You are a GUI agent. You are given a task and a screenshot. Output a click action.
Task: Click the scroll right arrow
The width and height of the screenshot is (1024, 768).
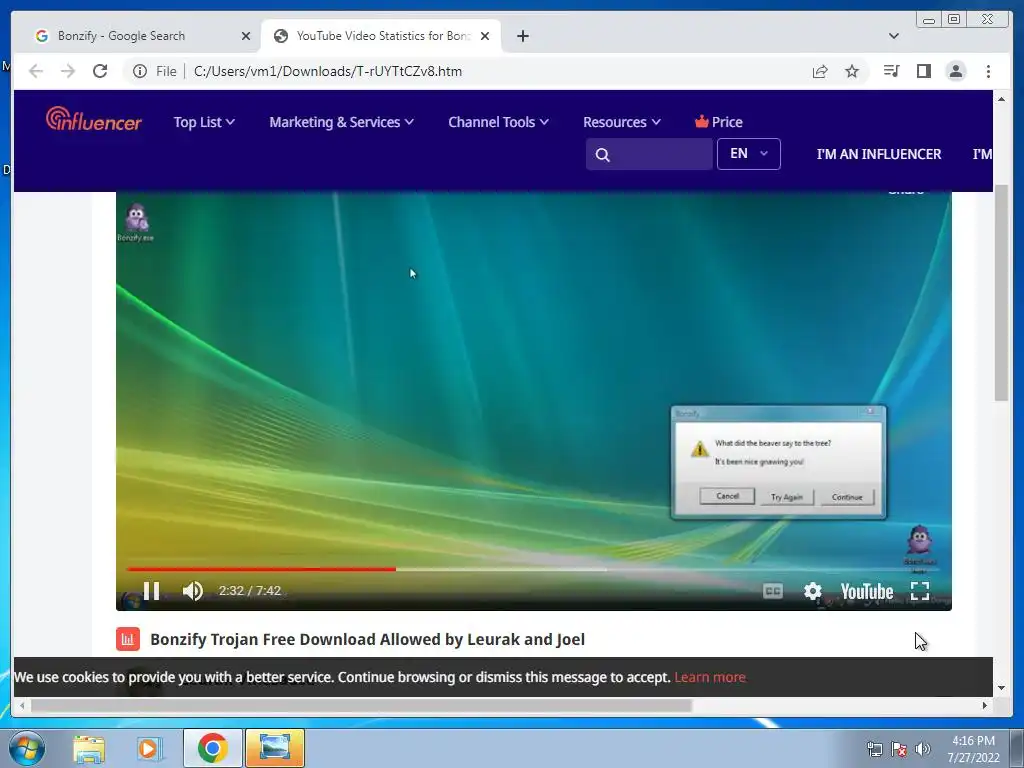point(985,705)
